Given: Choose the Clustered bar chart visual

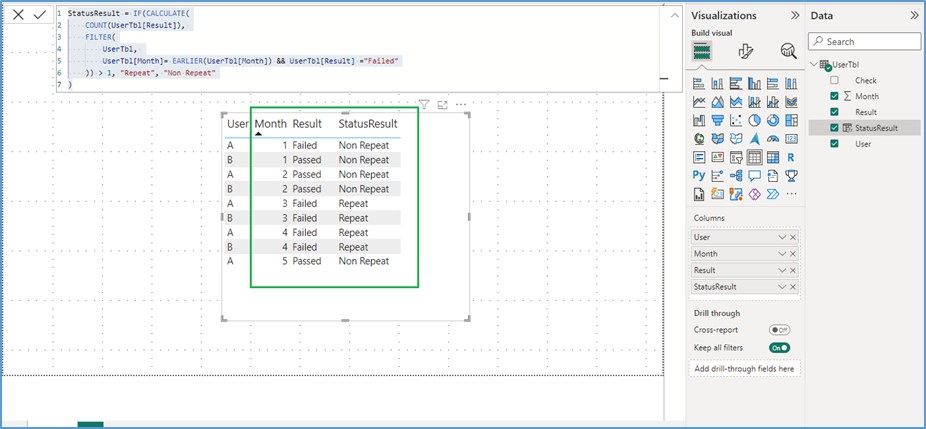Looking at the screenshot, I should click(x=736, y=83).
